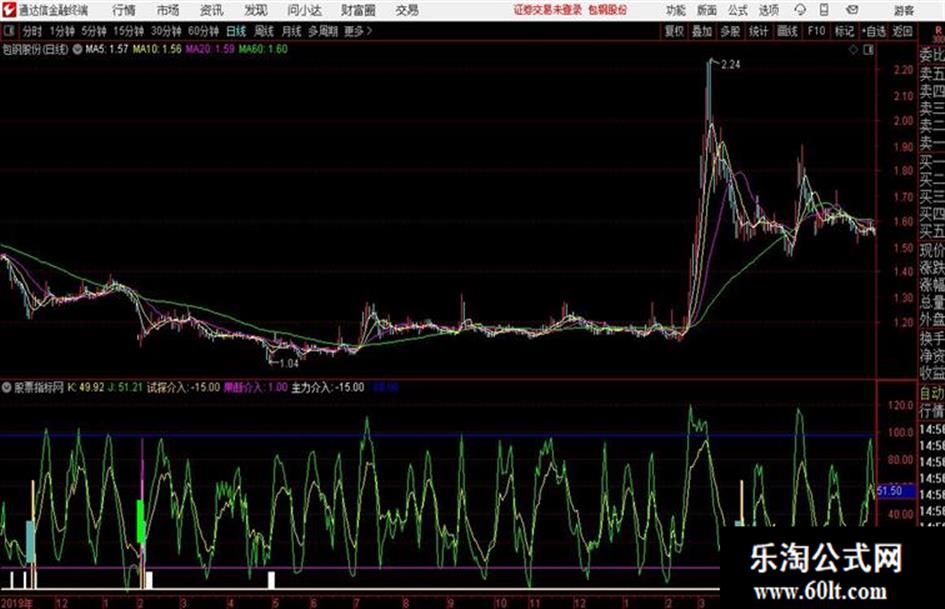Image resolution: width=945 pixels, height=609 pixels.
Task: Open the 版面 menu
Action: click(707, 10)
